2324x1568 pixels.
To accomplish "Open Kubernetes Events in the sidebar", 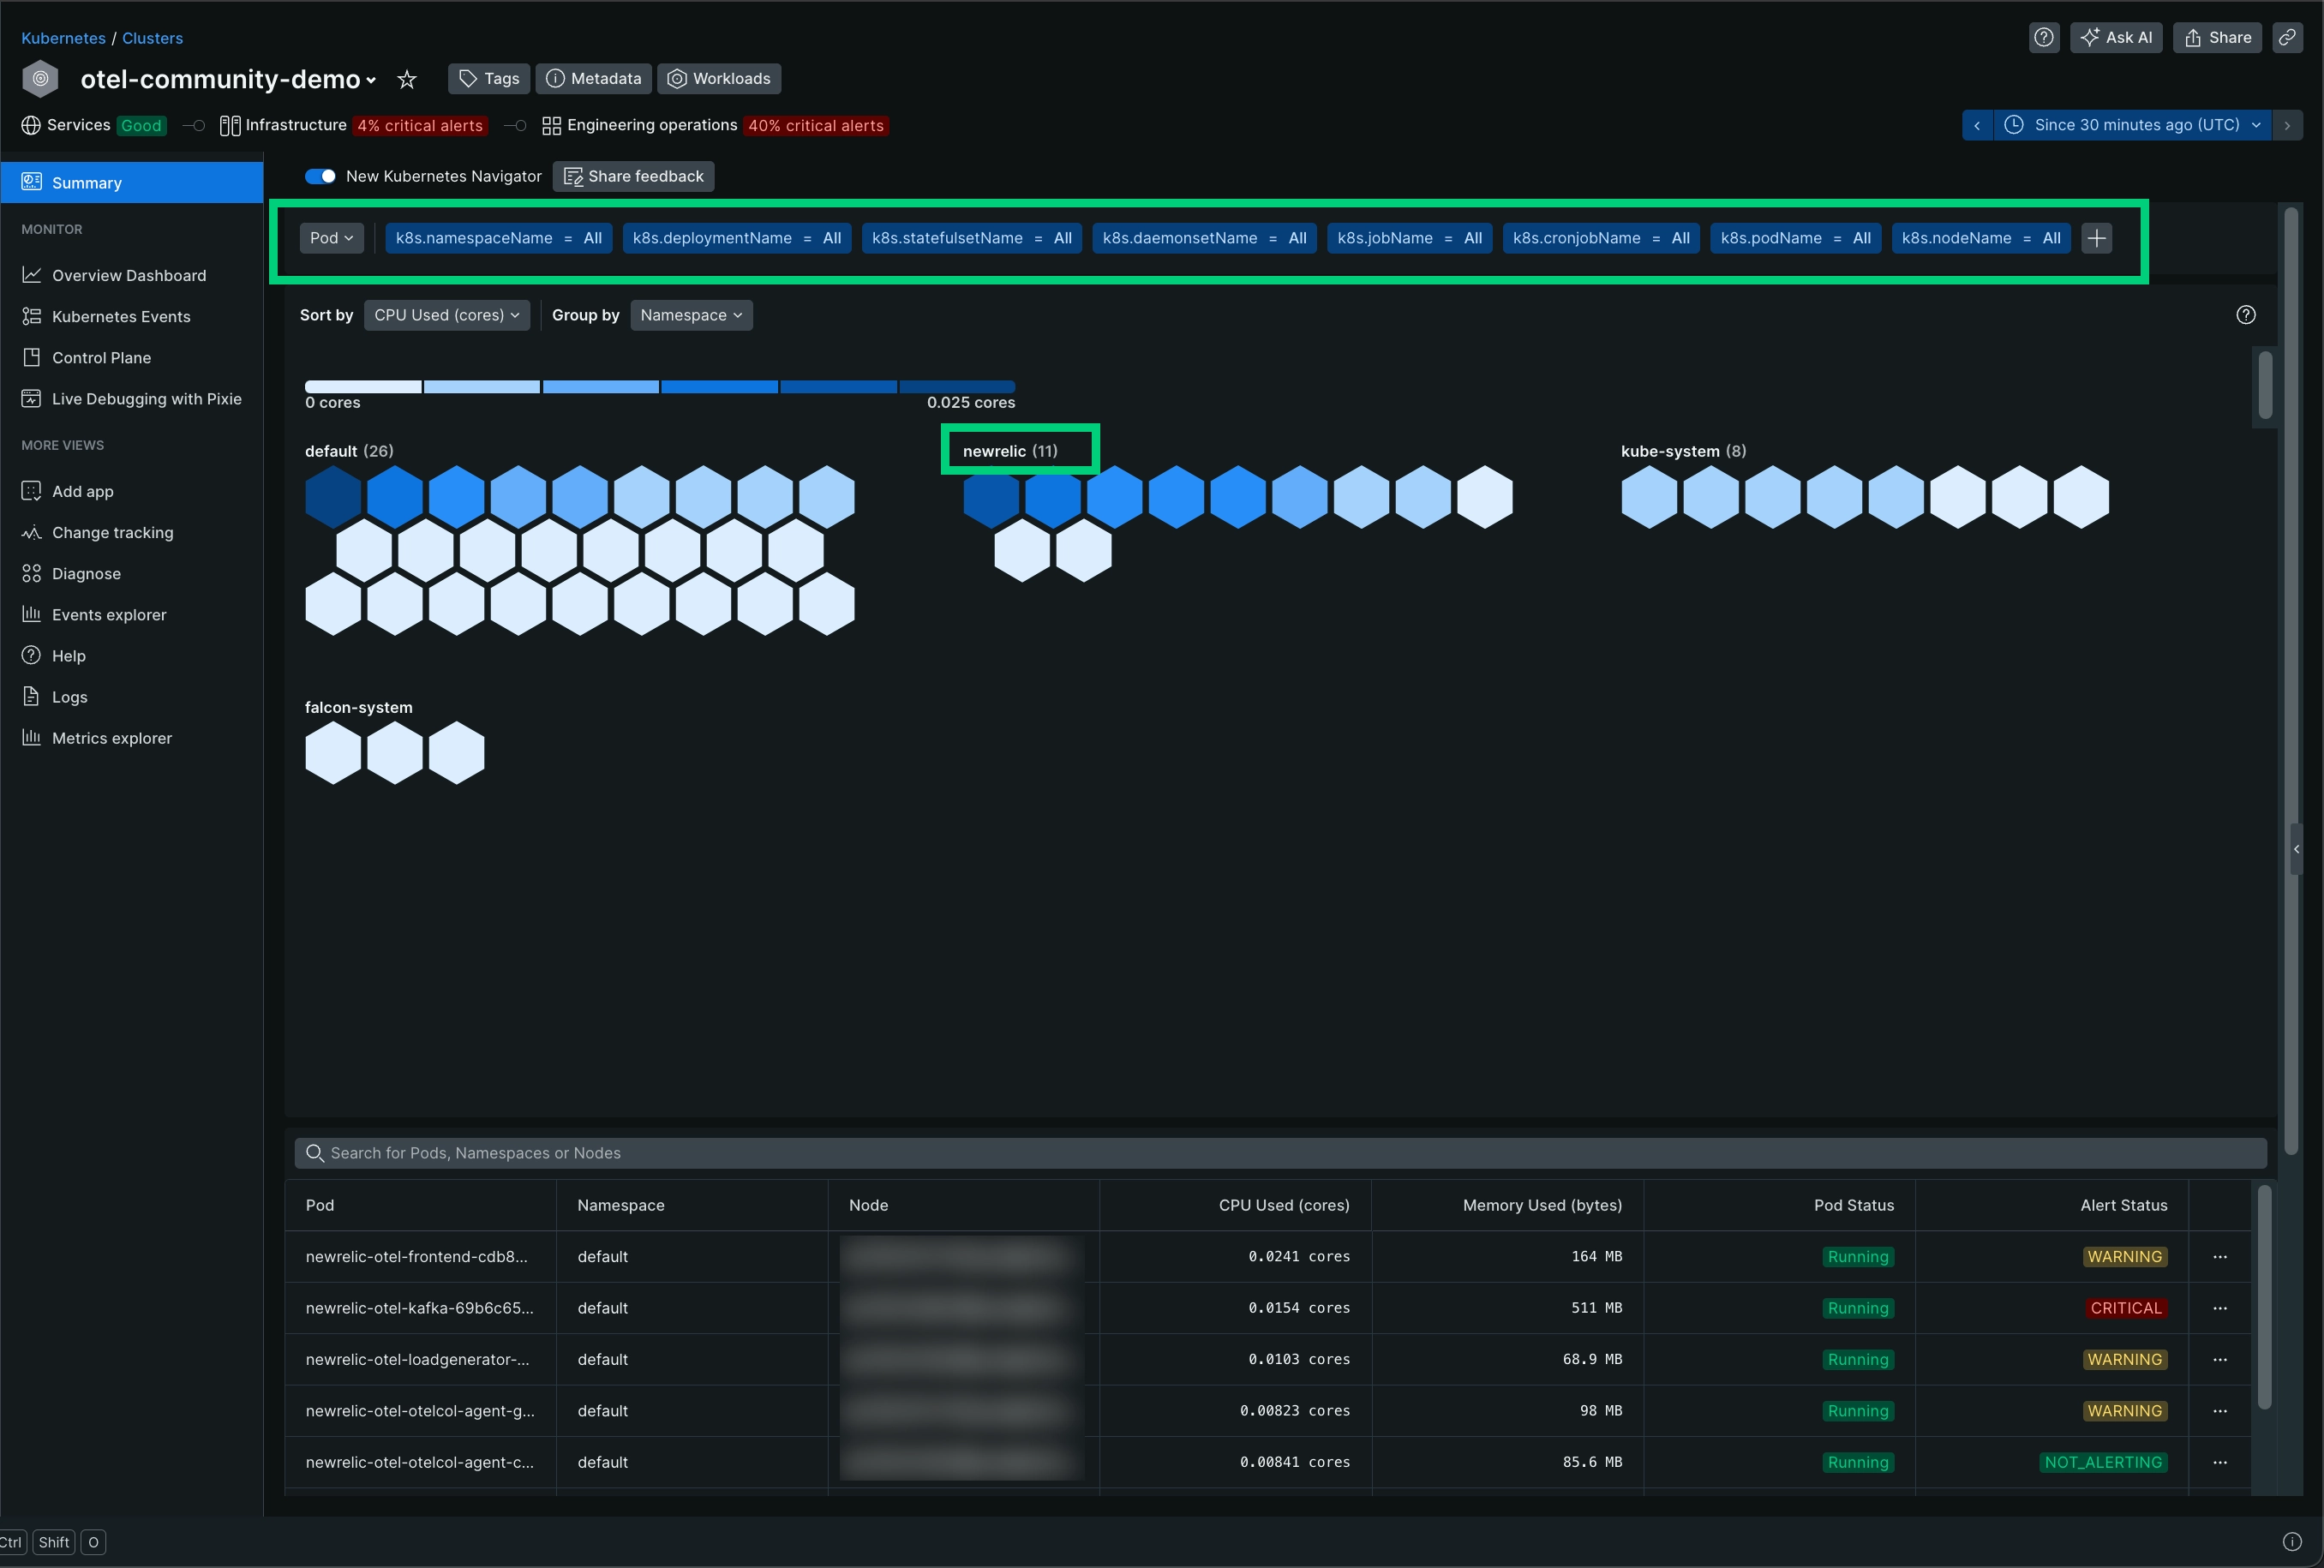I will point(120,316).
